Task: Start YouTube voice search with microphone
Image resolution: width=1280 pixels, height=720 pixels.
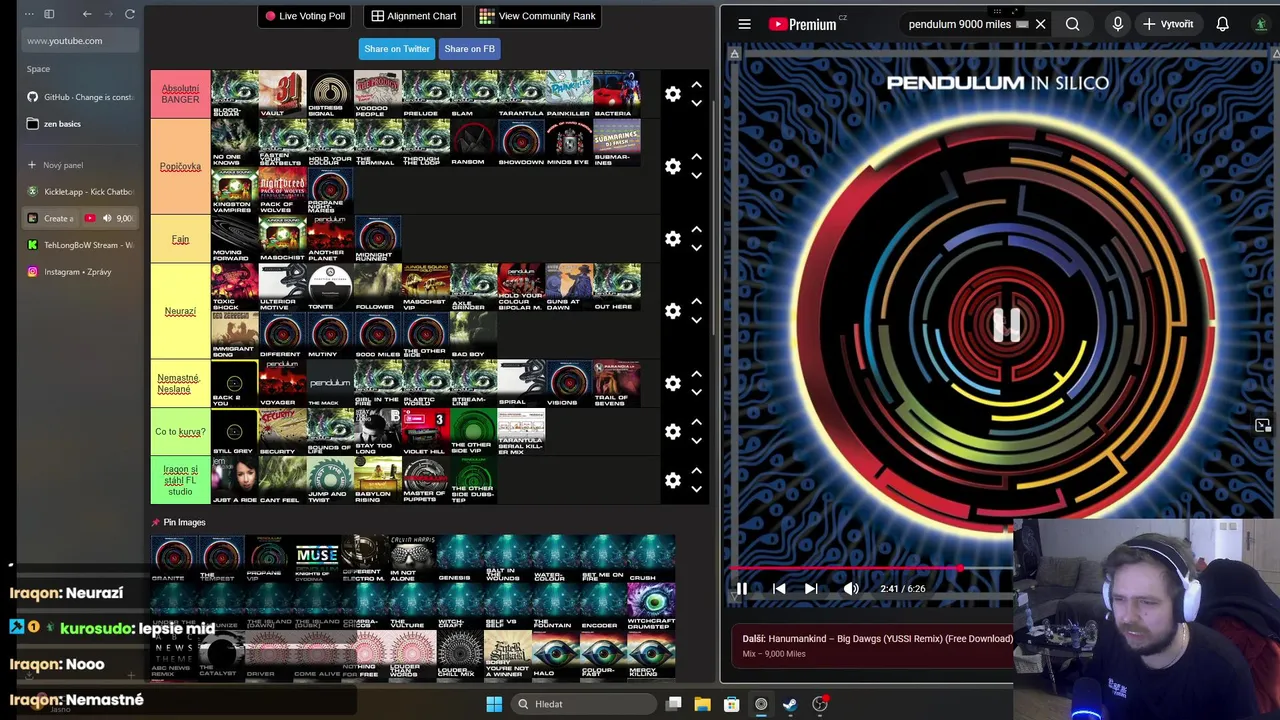Action: (x=1117, y=24)
